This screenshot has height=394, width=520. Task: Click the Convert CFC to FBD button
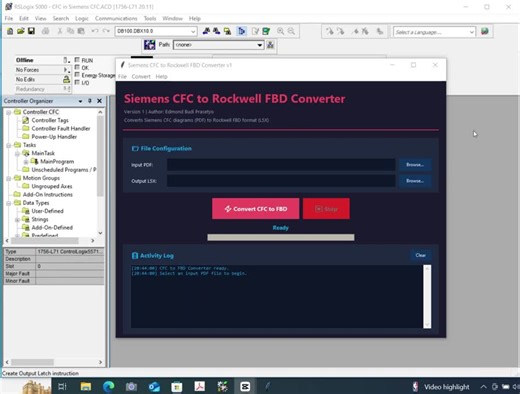(x=256, y=209)
